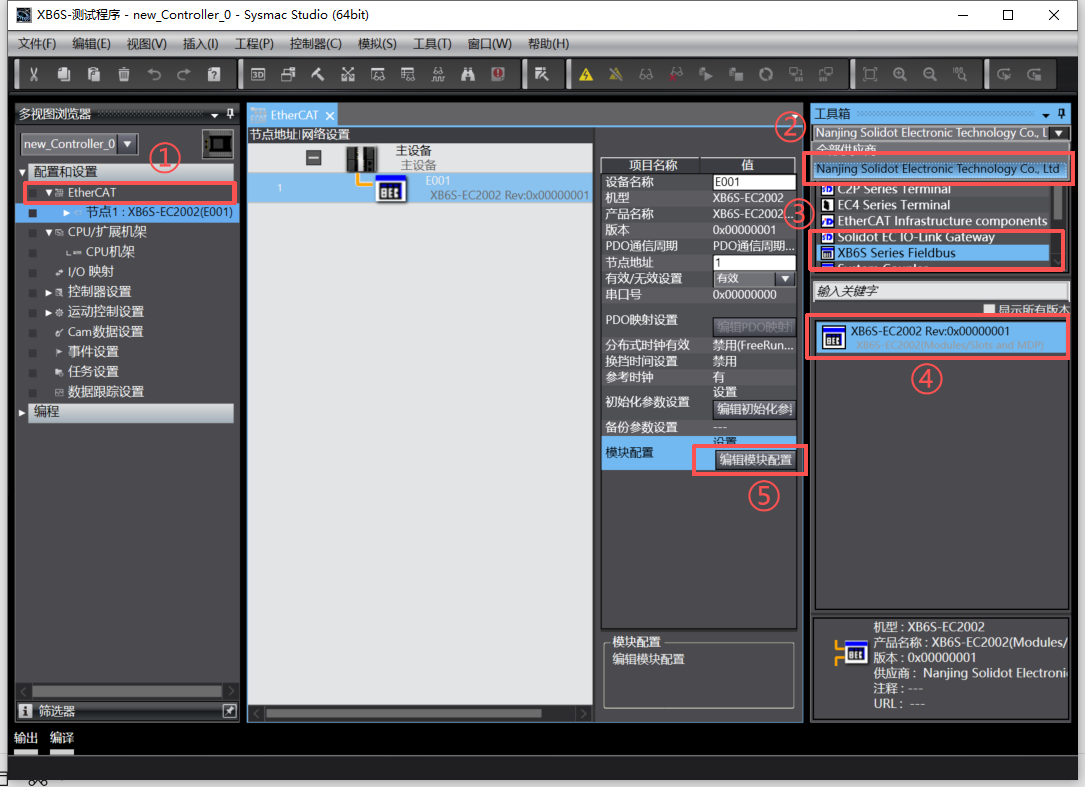Viewport: 1085px width, 787px height.
Task: Open the 3D visualizer toolbar icon
Action: [x=258, y=74]
